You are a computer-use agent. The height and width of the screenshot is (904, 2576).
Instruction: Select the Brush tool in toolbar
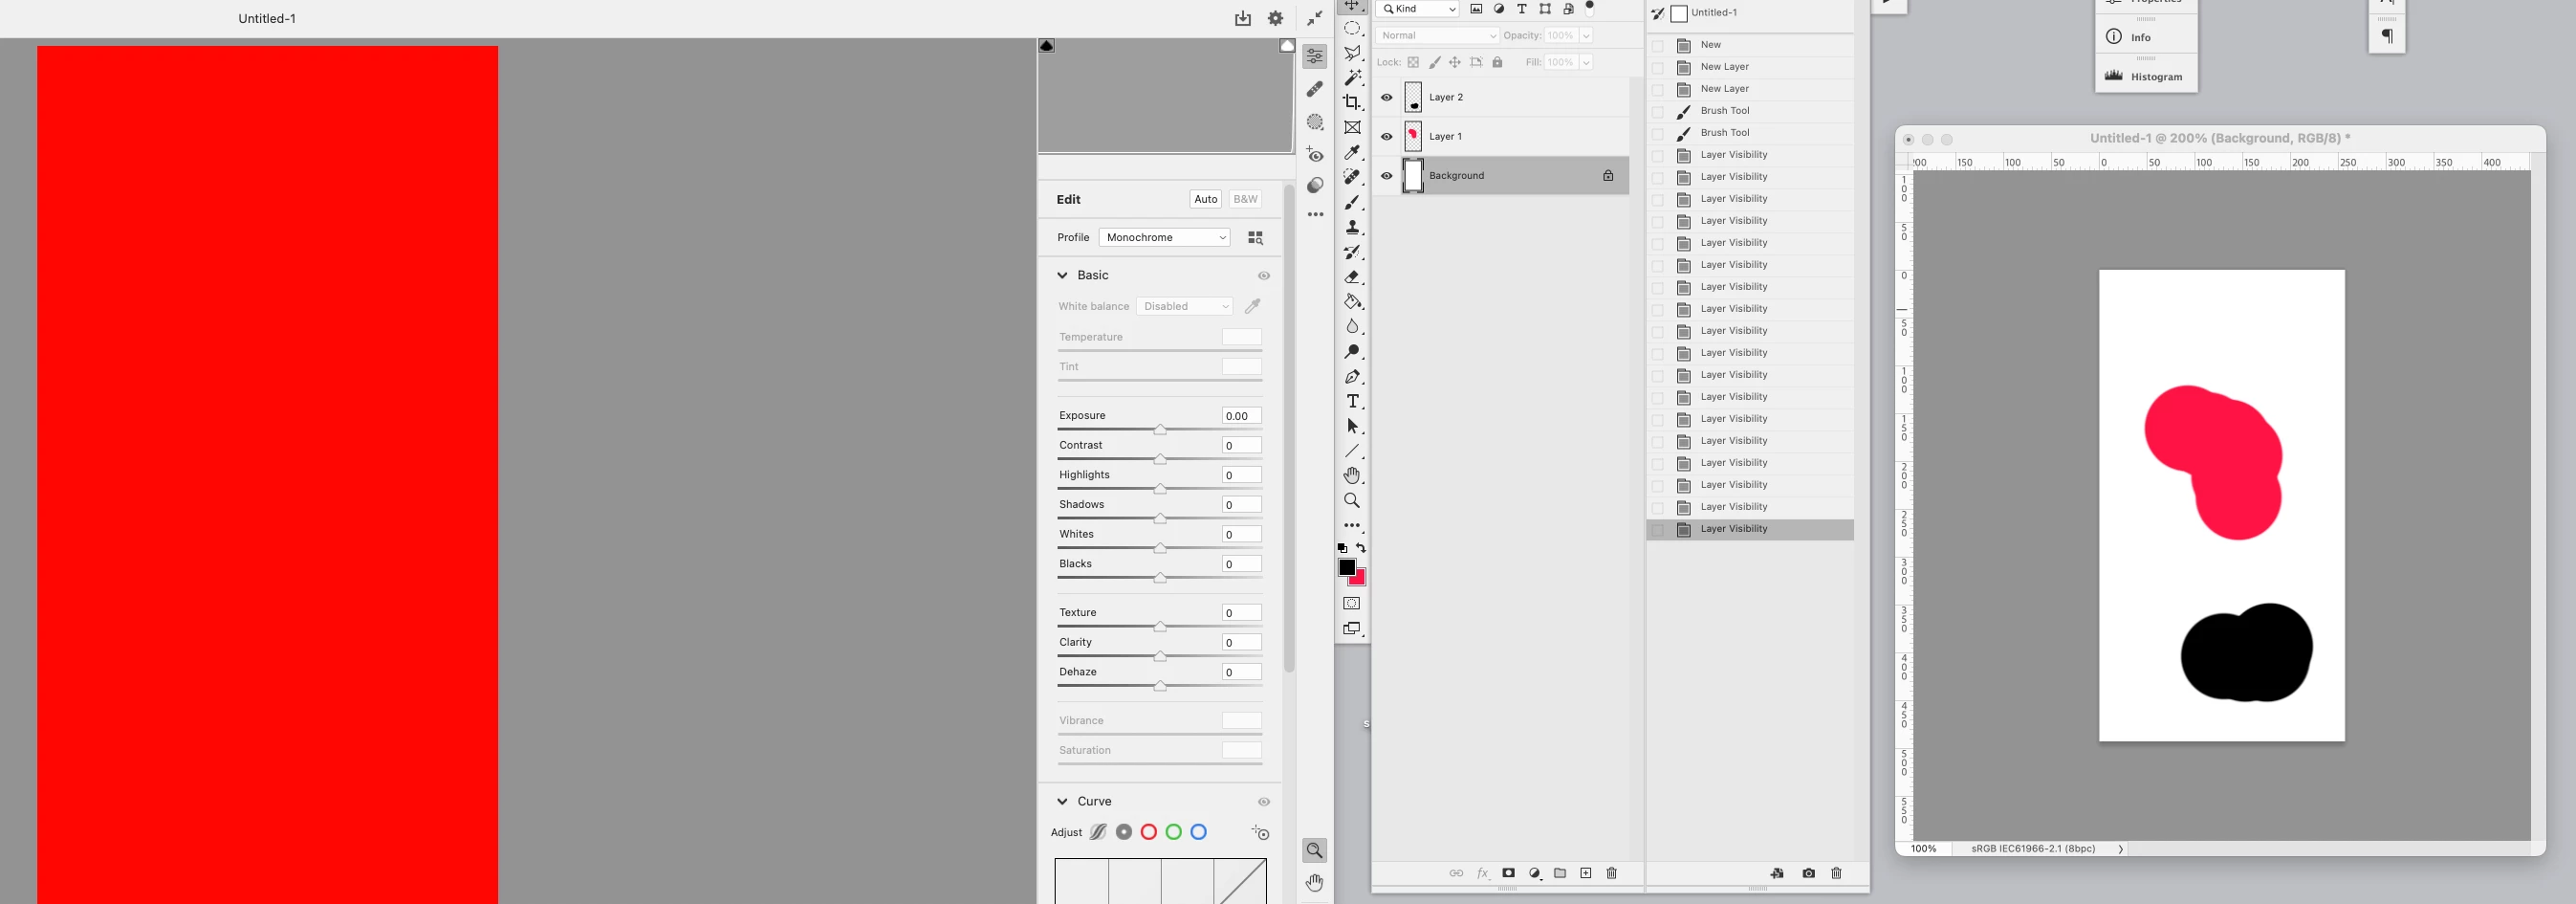tap(1352, 202)
